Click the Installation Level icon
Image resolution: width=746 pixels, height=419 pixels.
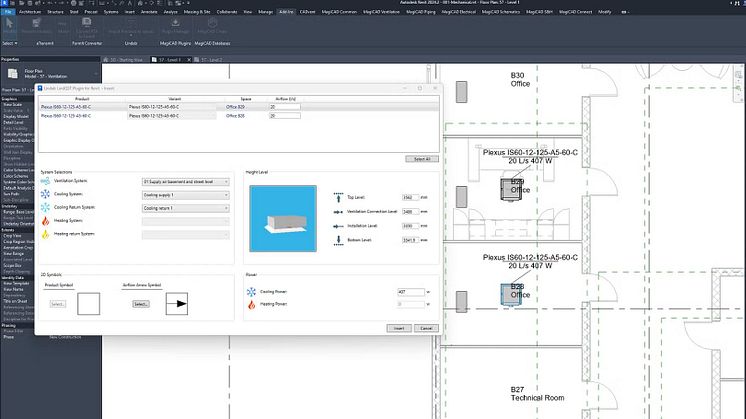coord(338,226)
